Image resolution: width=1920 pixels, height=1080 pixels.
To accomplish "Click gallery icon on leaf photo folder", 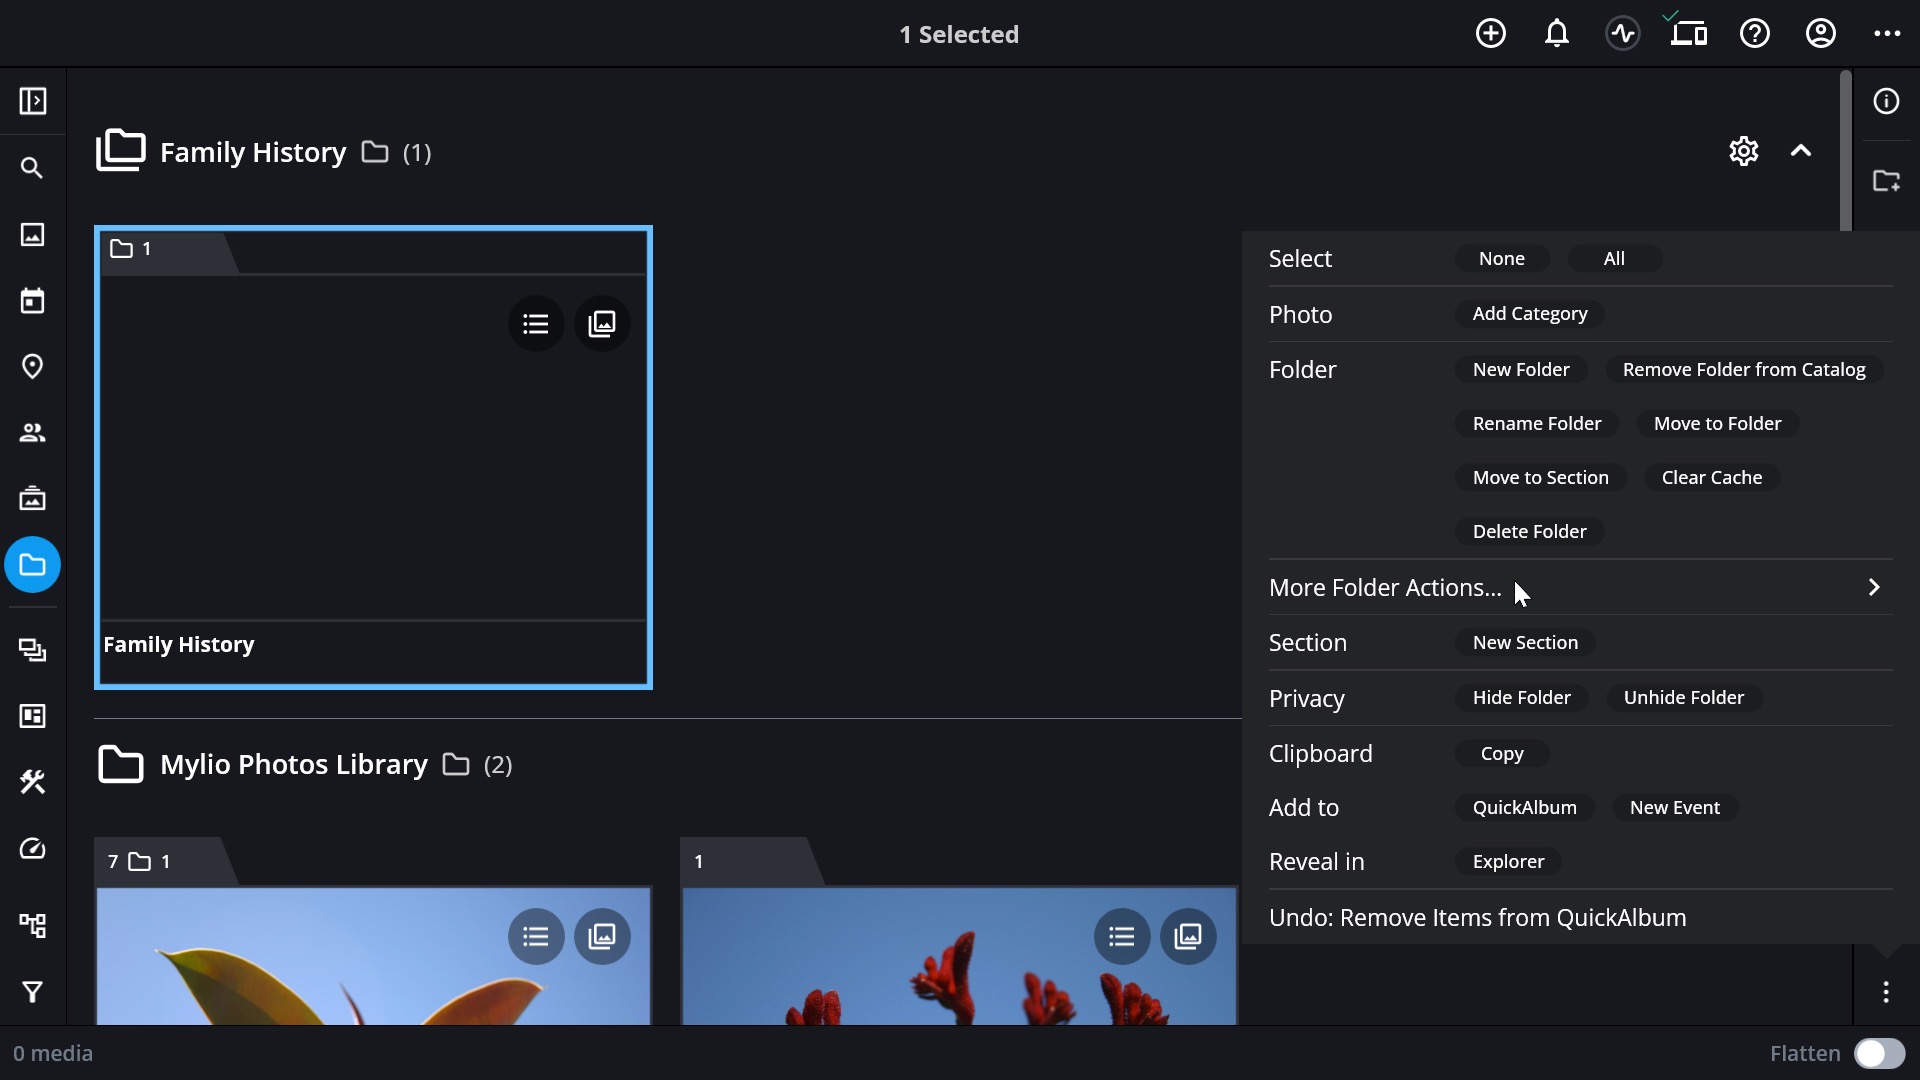I will click(x=602, y=936).
